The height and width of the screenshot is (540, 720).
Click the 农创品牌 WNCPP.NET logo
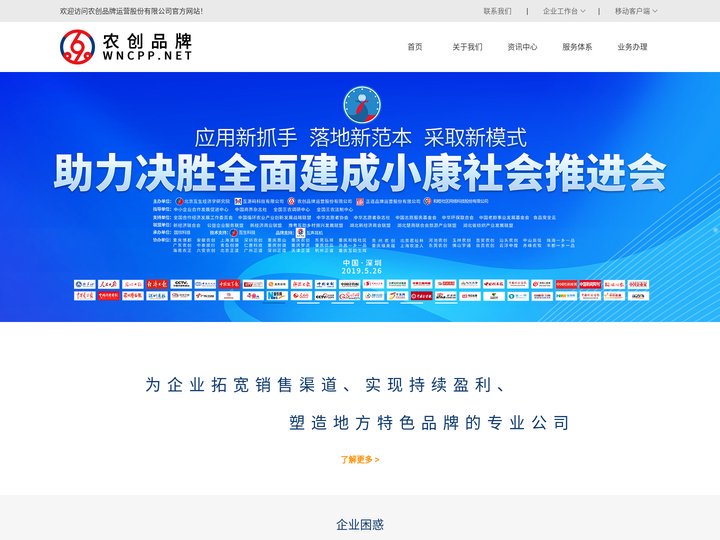(x=126, y=46)
